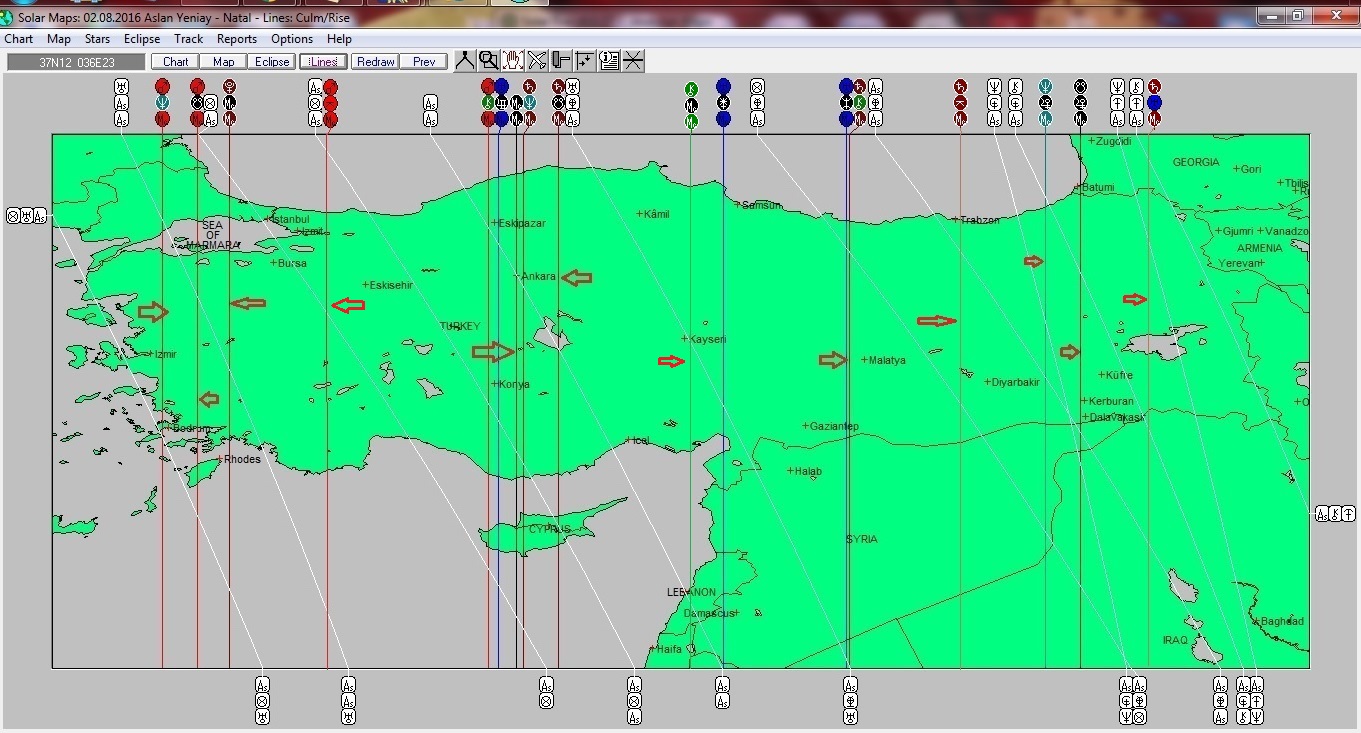This screenshot has width=1361, height=733.
Task: Toggle the Lines view button
Action: [322, 62]
